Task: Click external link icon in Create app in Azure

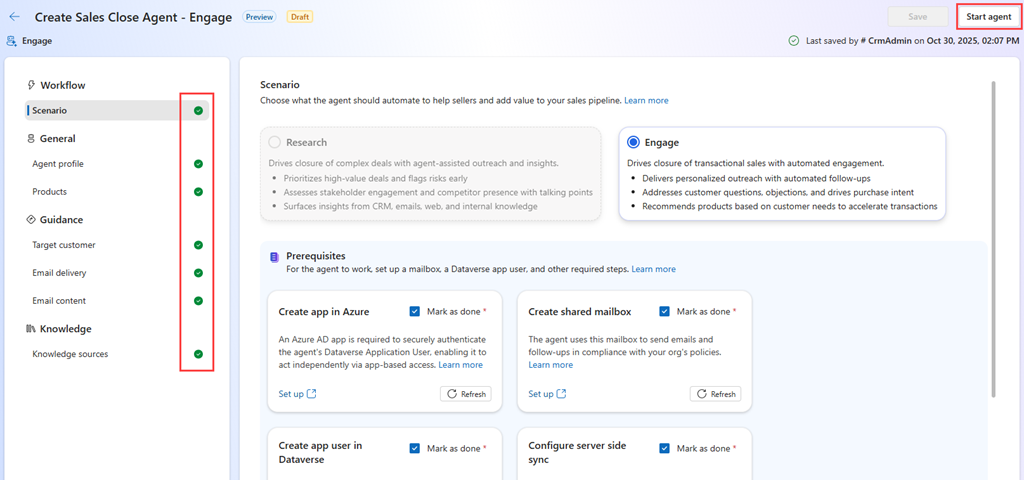Action: click(312, 394)
